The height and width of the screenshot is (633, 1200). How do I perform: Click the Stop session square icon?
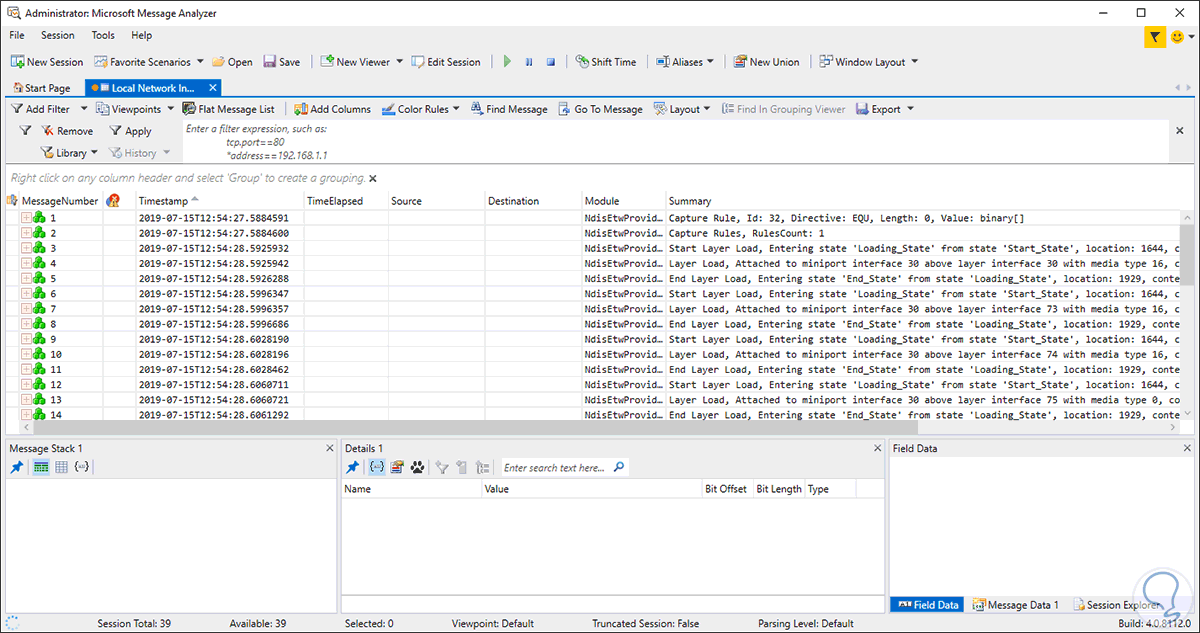(x=550, y=62)
